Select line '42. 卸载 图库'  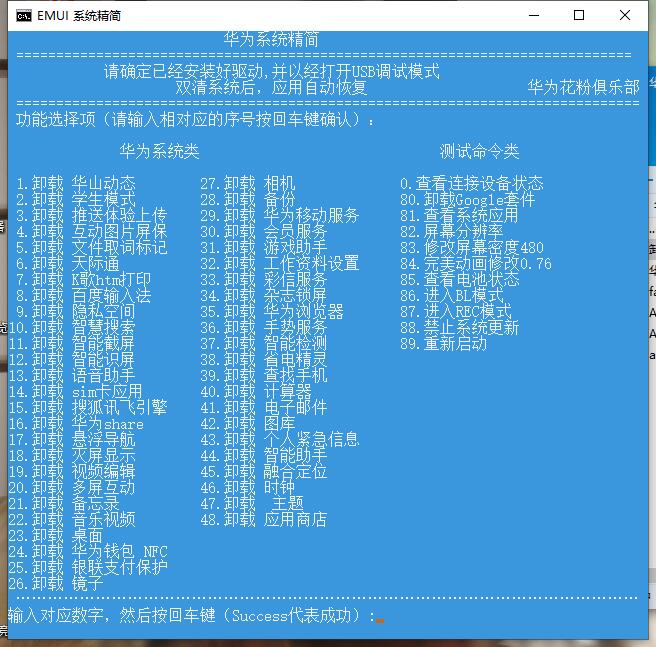(248, 424)
